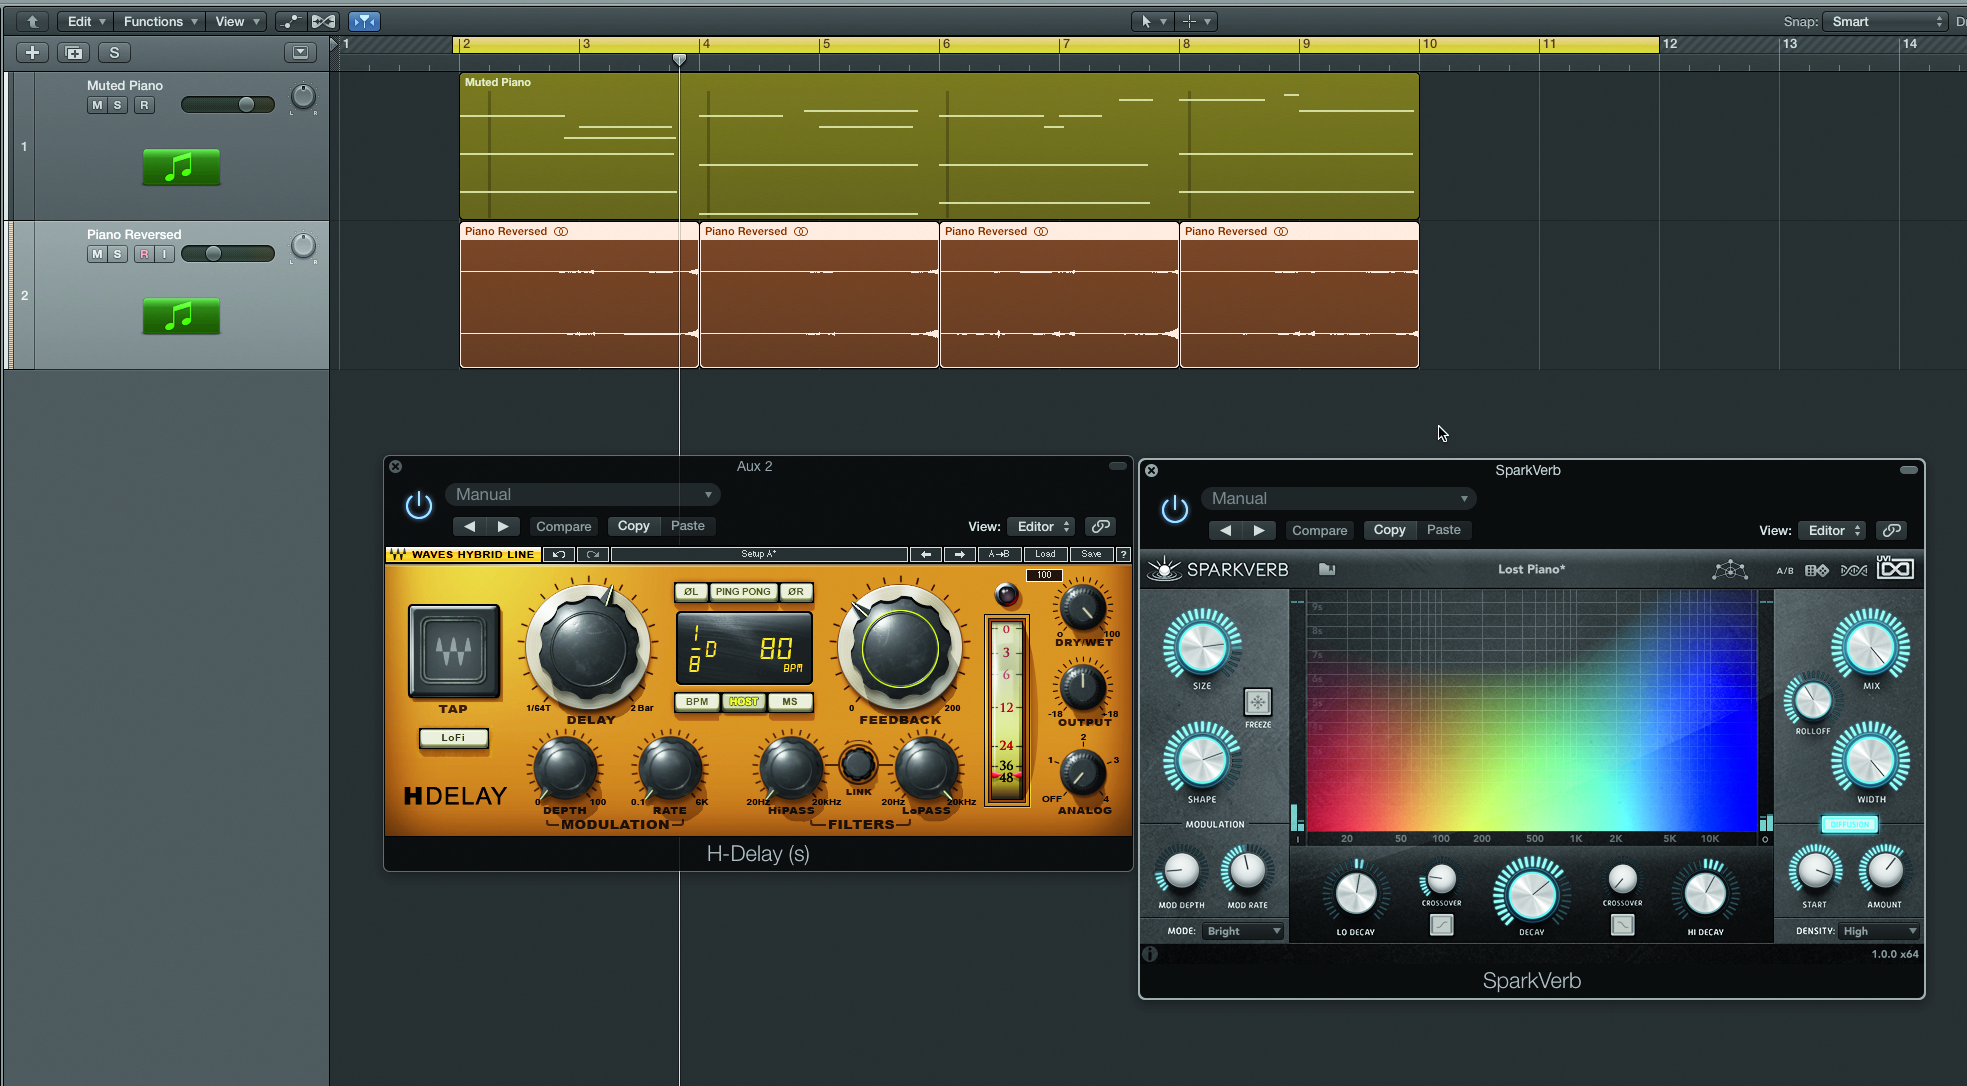Screen dimensions: 1967x1086
Task: Click the H-Delay TAP tempo pad
Action: 454,651
